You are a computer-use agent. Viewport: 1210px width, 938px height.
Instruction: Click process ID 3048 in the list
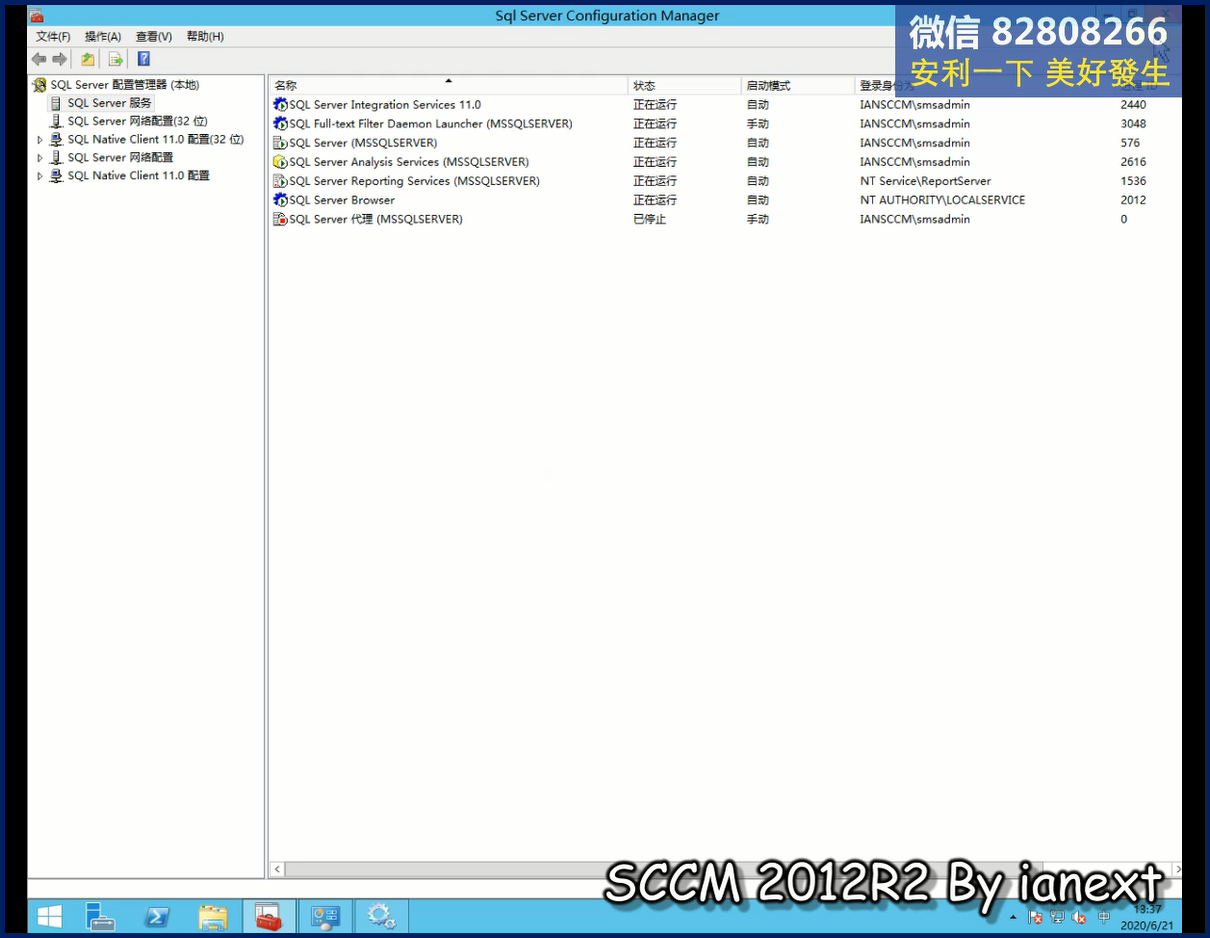click(1133, 124)
